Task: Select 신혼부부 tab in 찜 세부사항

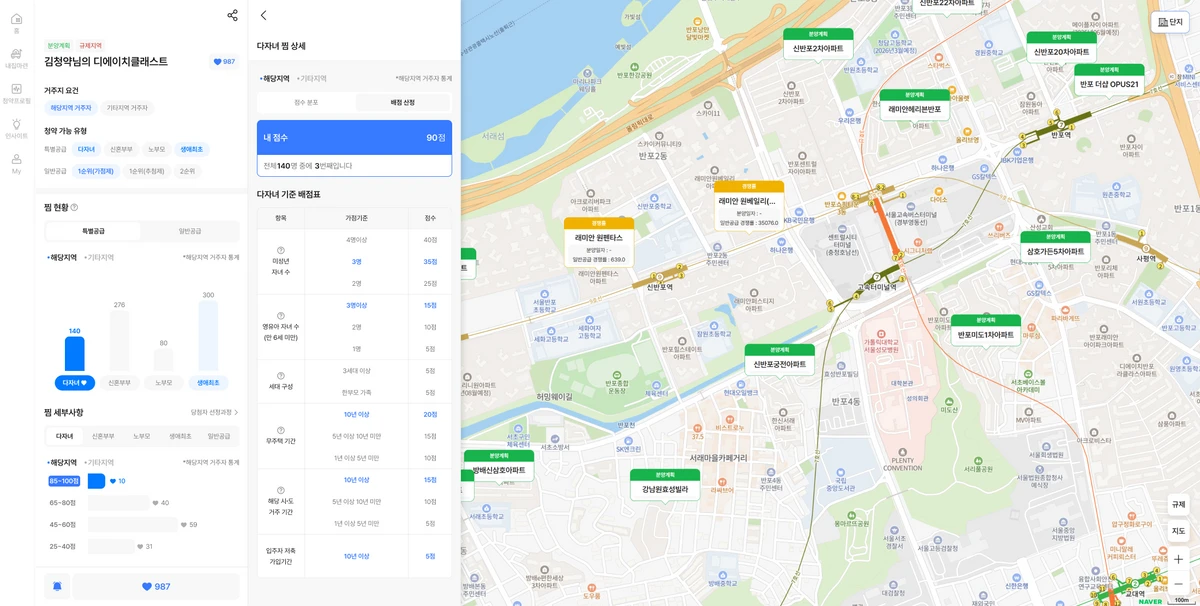Action: [x=103, y=436]
